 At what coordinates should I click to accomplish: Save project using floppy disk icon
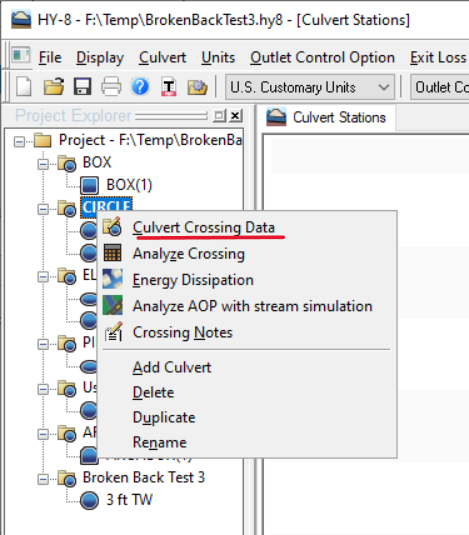pos(83,87)
